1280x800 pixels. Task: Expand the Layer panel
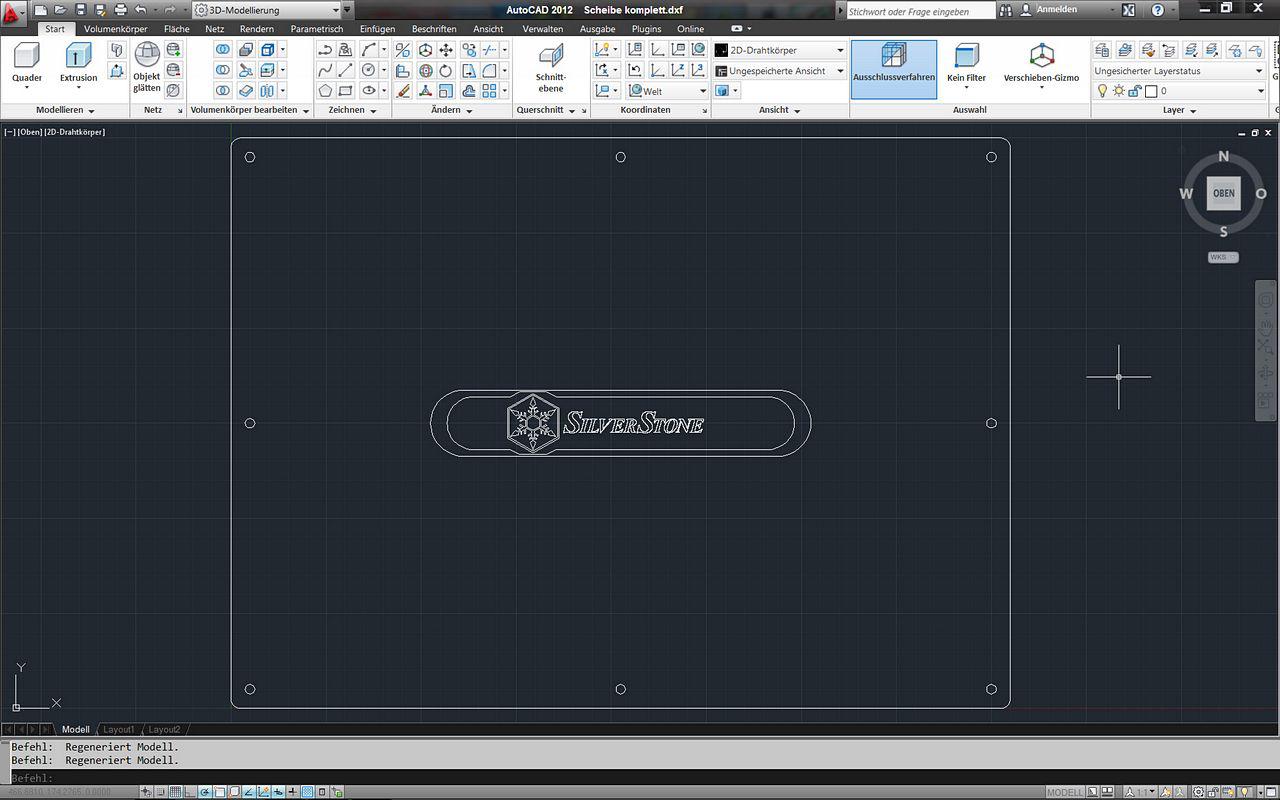(x=1179, y=110)
